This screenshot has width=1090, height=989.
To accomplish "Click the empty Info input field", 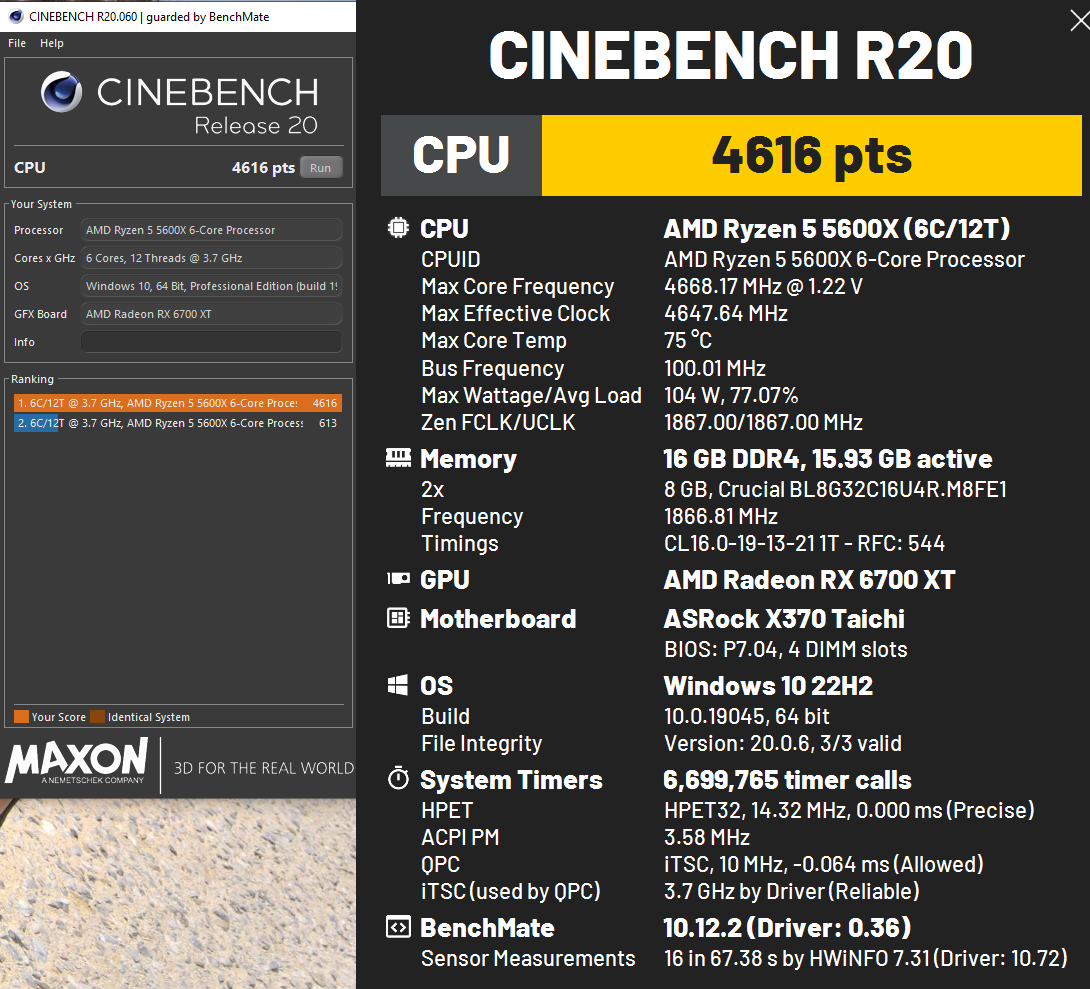I will point(211,342).
